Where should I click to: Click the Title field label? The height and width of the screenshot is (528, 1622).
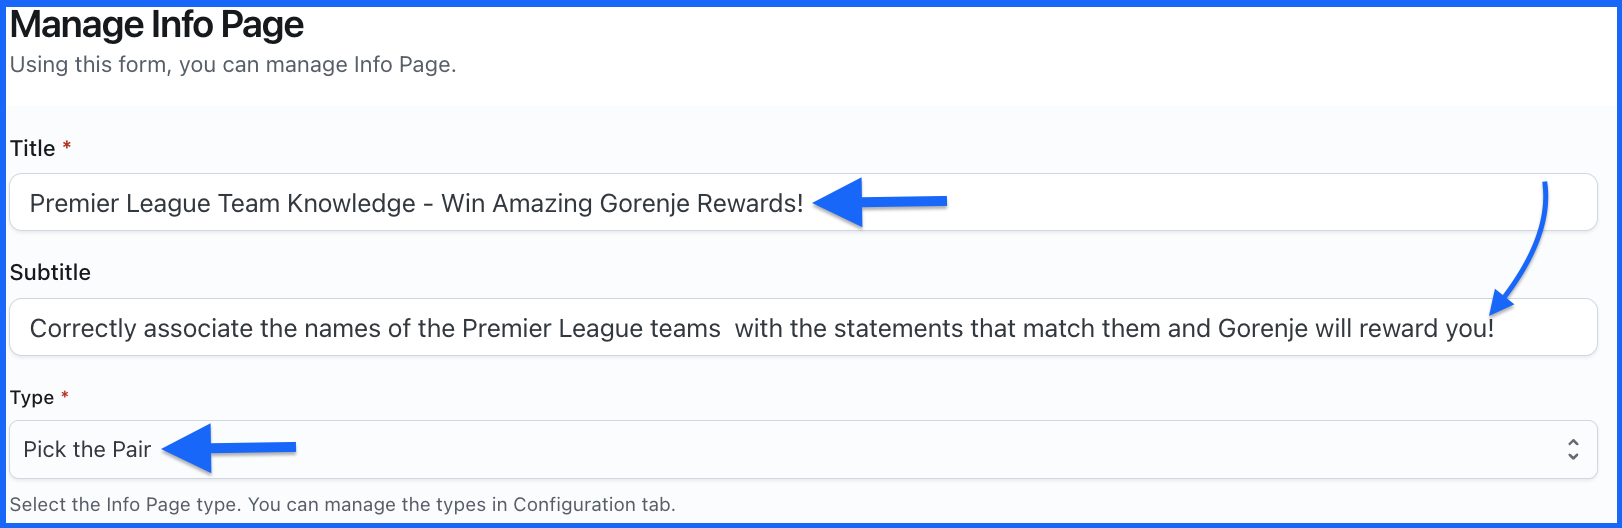[x=32, y=148]
